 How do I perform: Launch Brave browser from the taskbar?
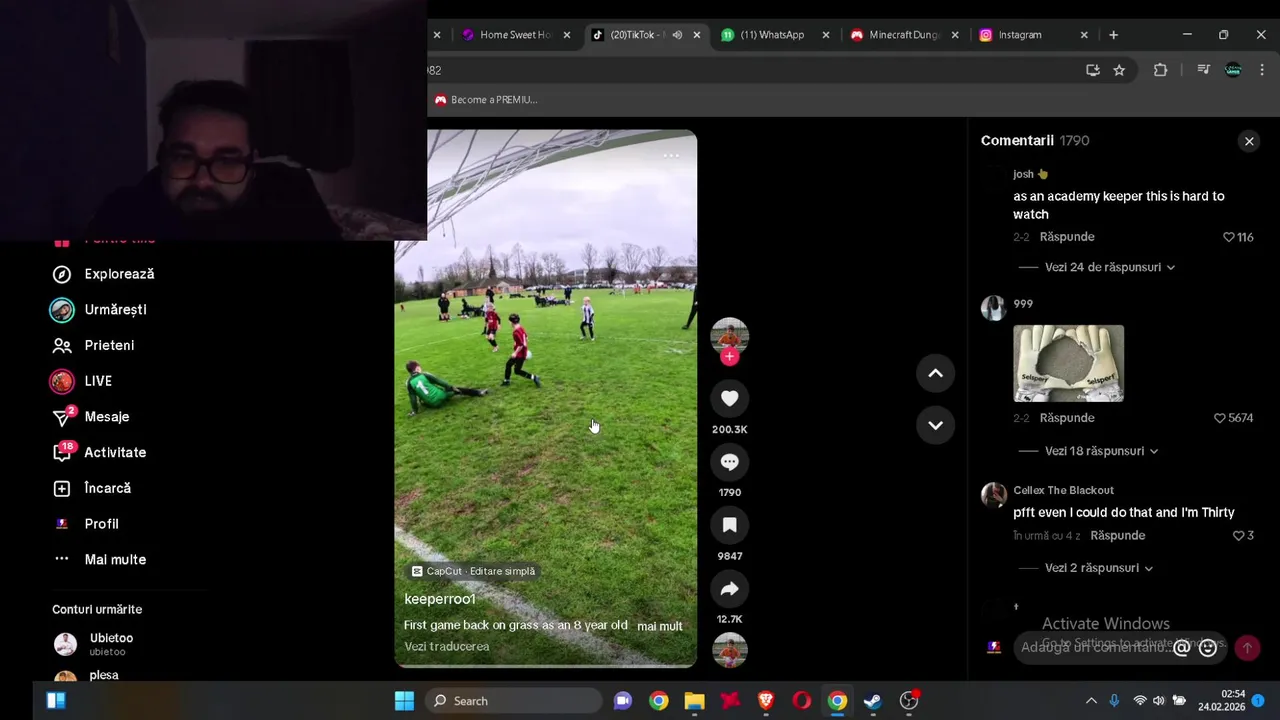[x=766, y=701]
